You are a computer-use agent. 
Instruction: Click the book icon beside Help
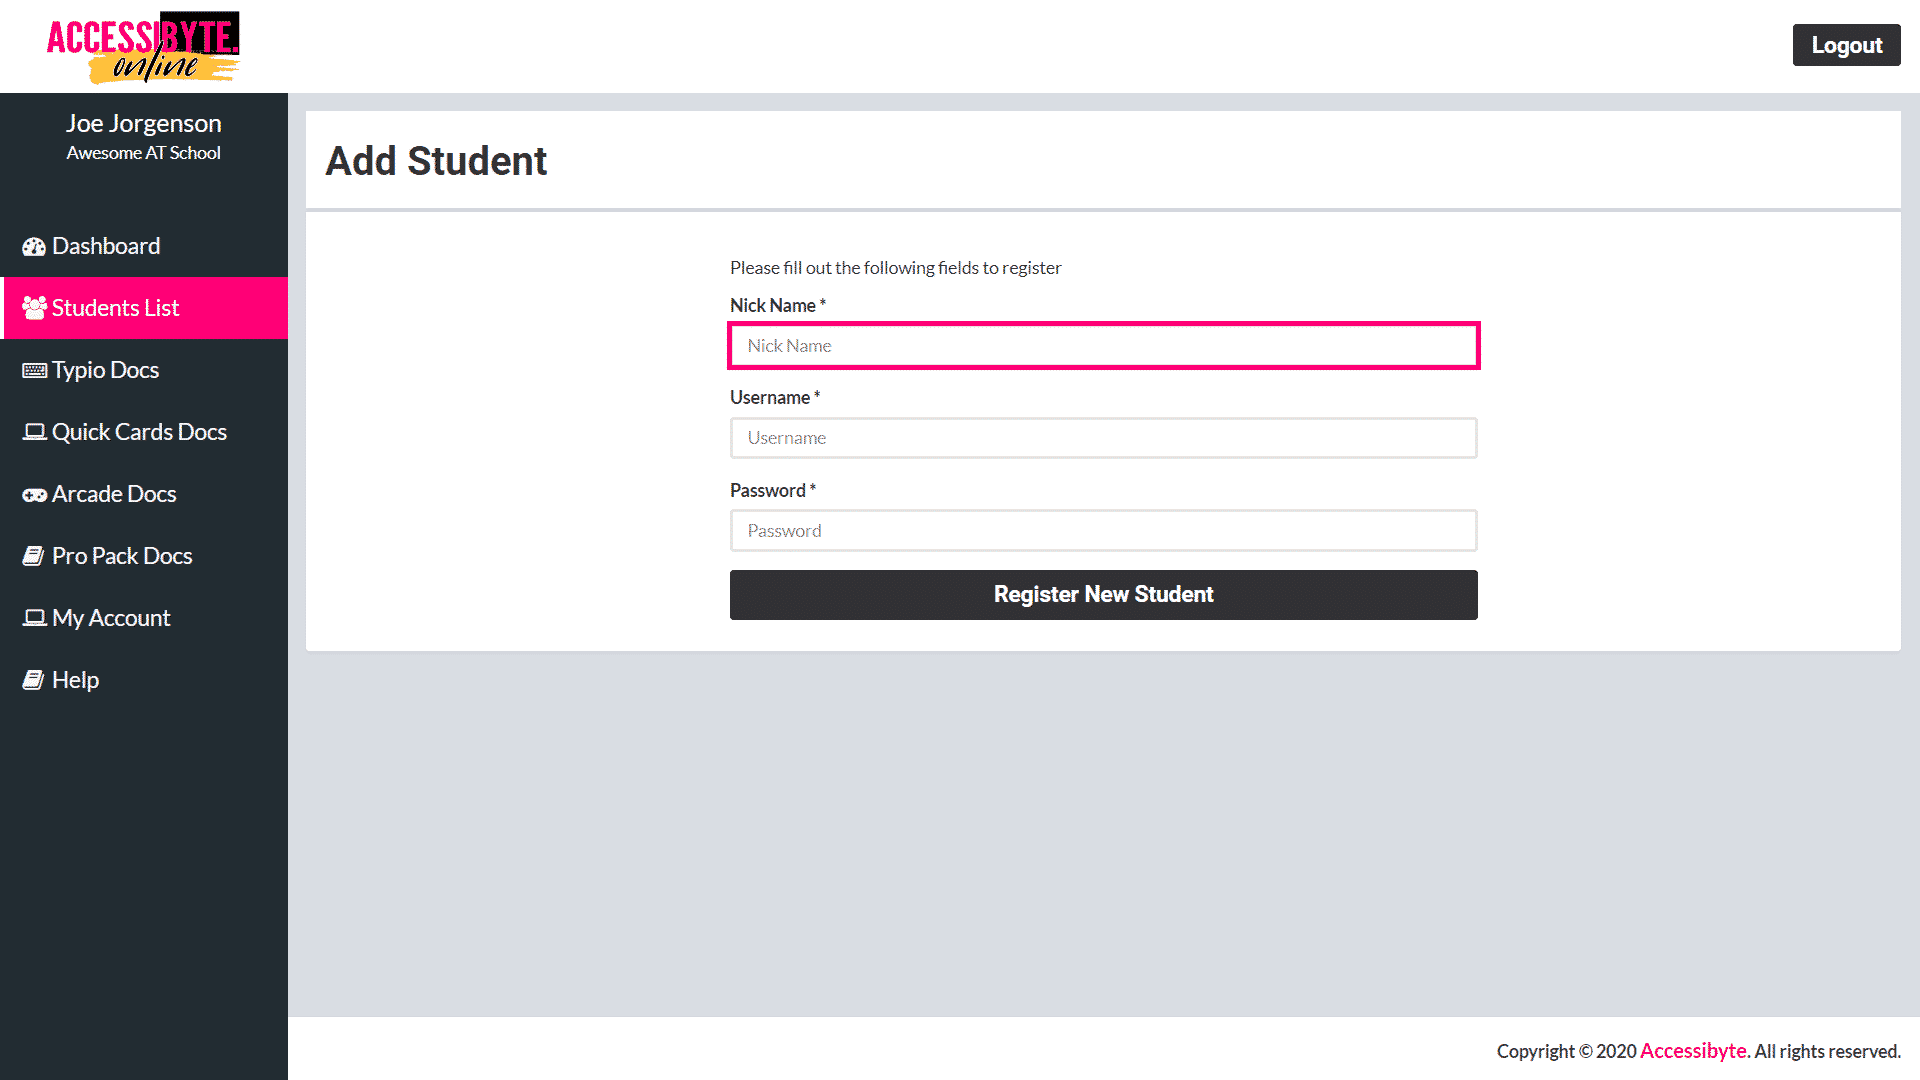pos(35,680)
